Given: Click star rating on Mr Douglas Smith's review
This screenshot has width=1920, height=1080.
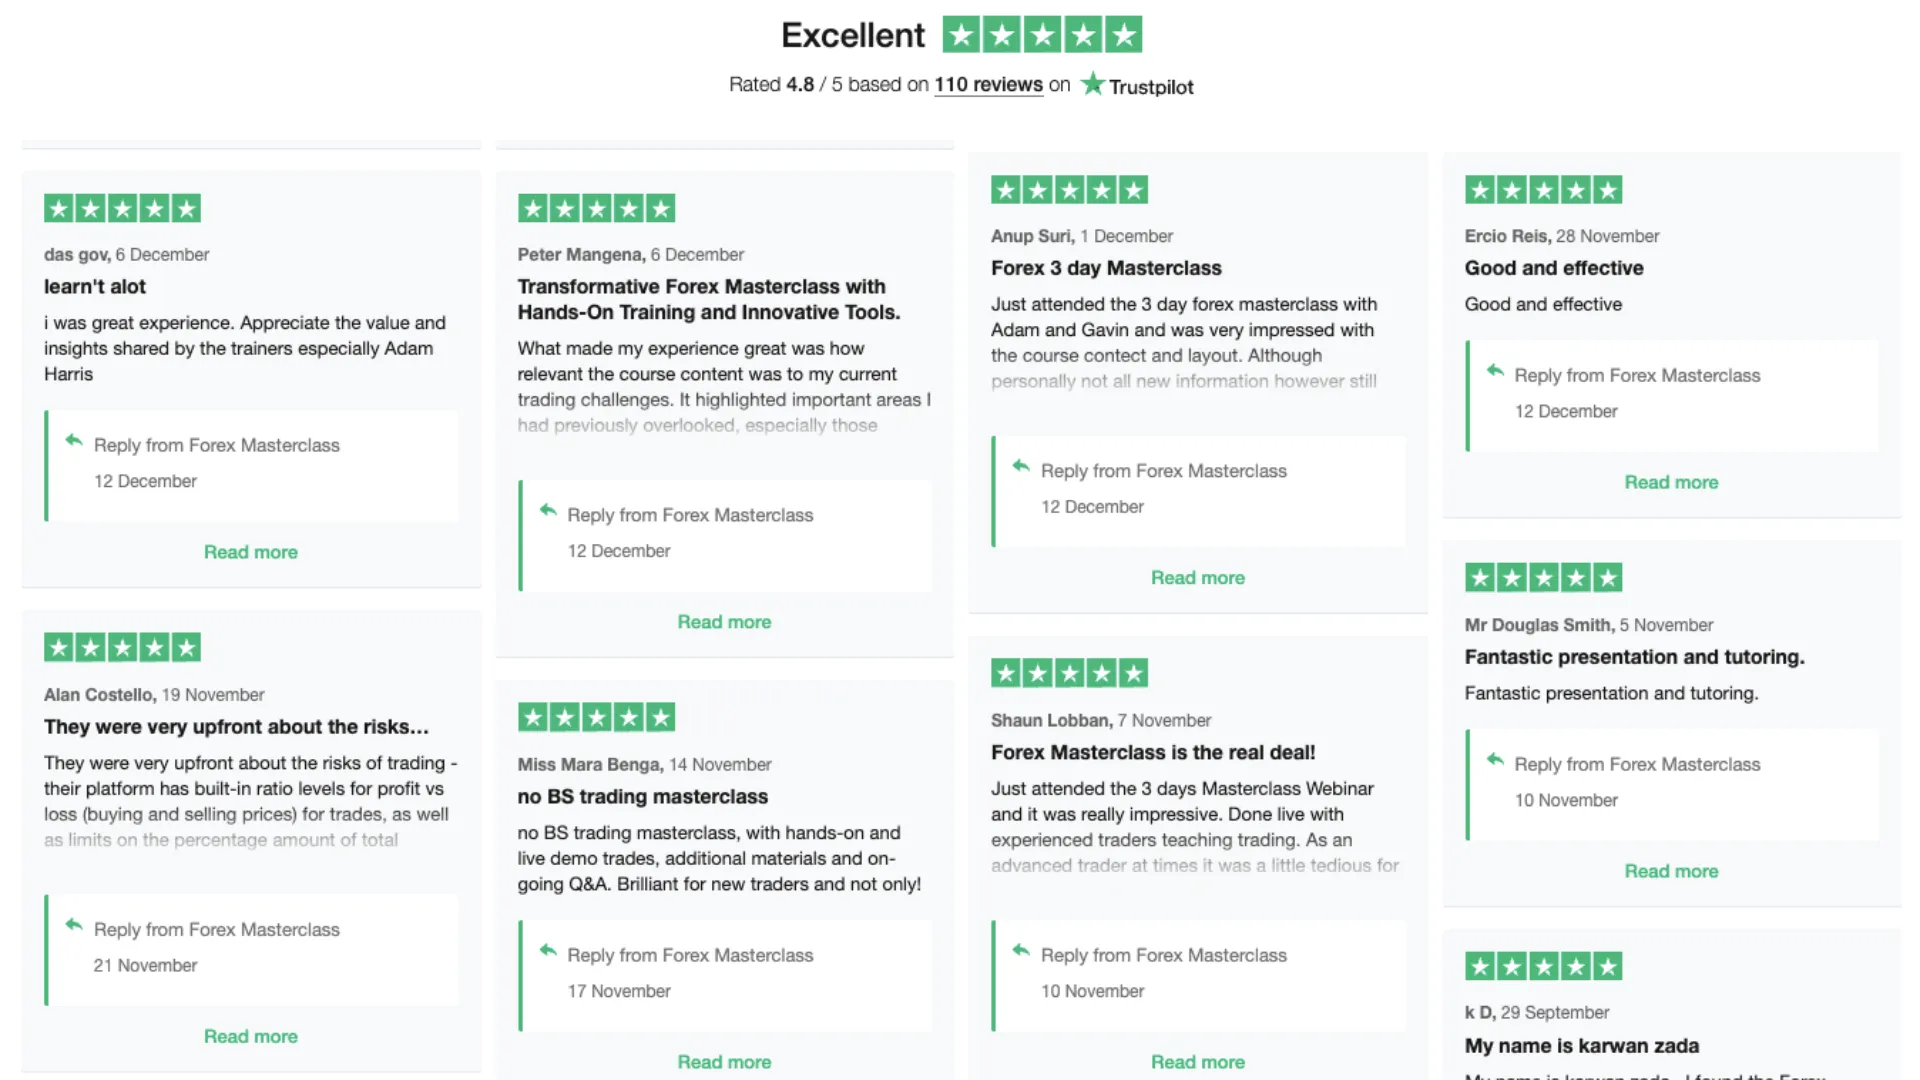Looking at the screenshot, I should point(1543,577).
